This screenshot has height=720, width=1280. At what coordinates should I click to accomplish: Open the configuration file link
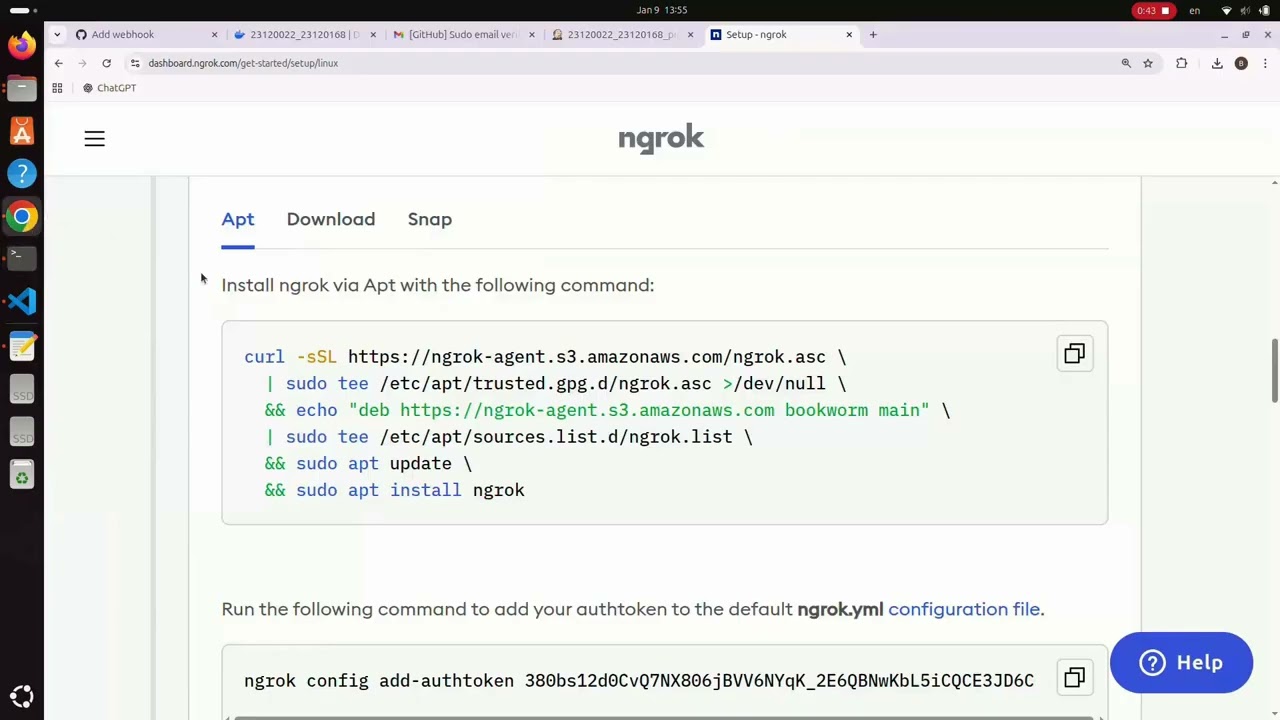pyautogui.click(x=964, y=609)
